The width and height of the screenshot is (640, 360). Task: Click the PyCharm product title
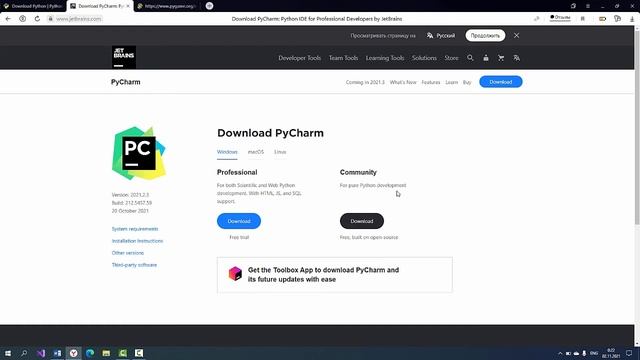coord(126,82)
